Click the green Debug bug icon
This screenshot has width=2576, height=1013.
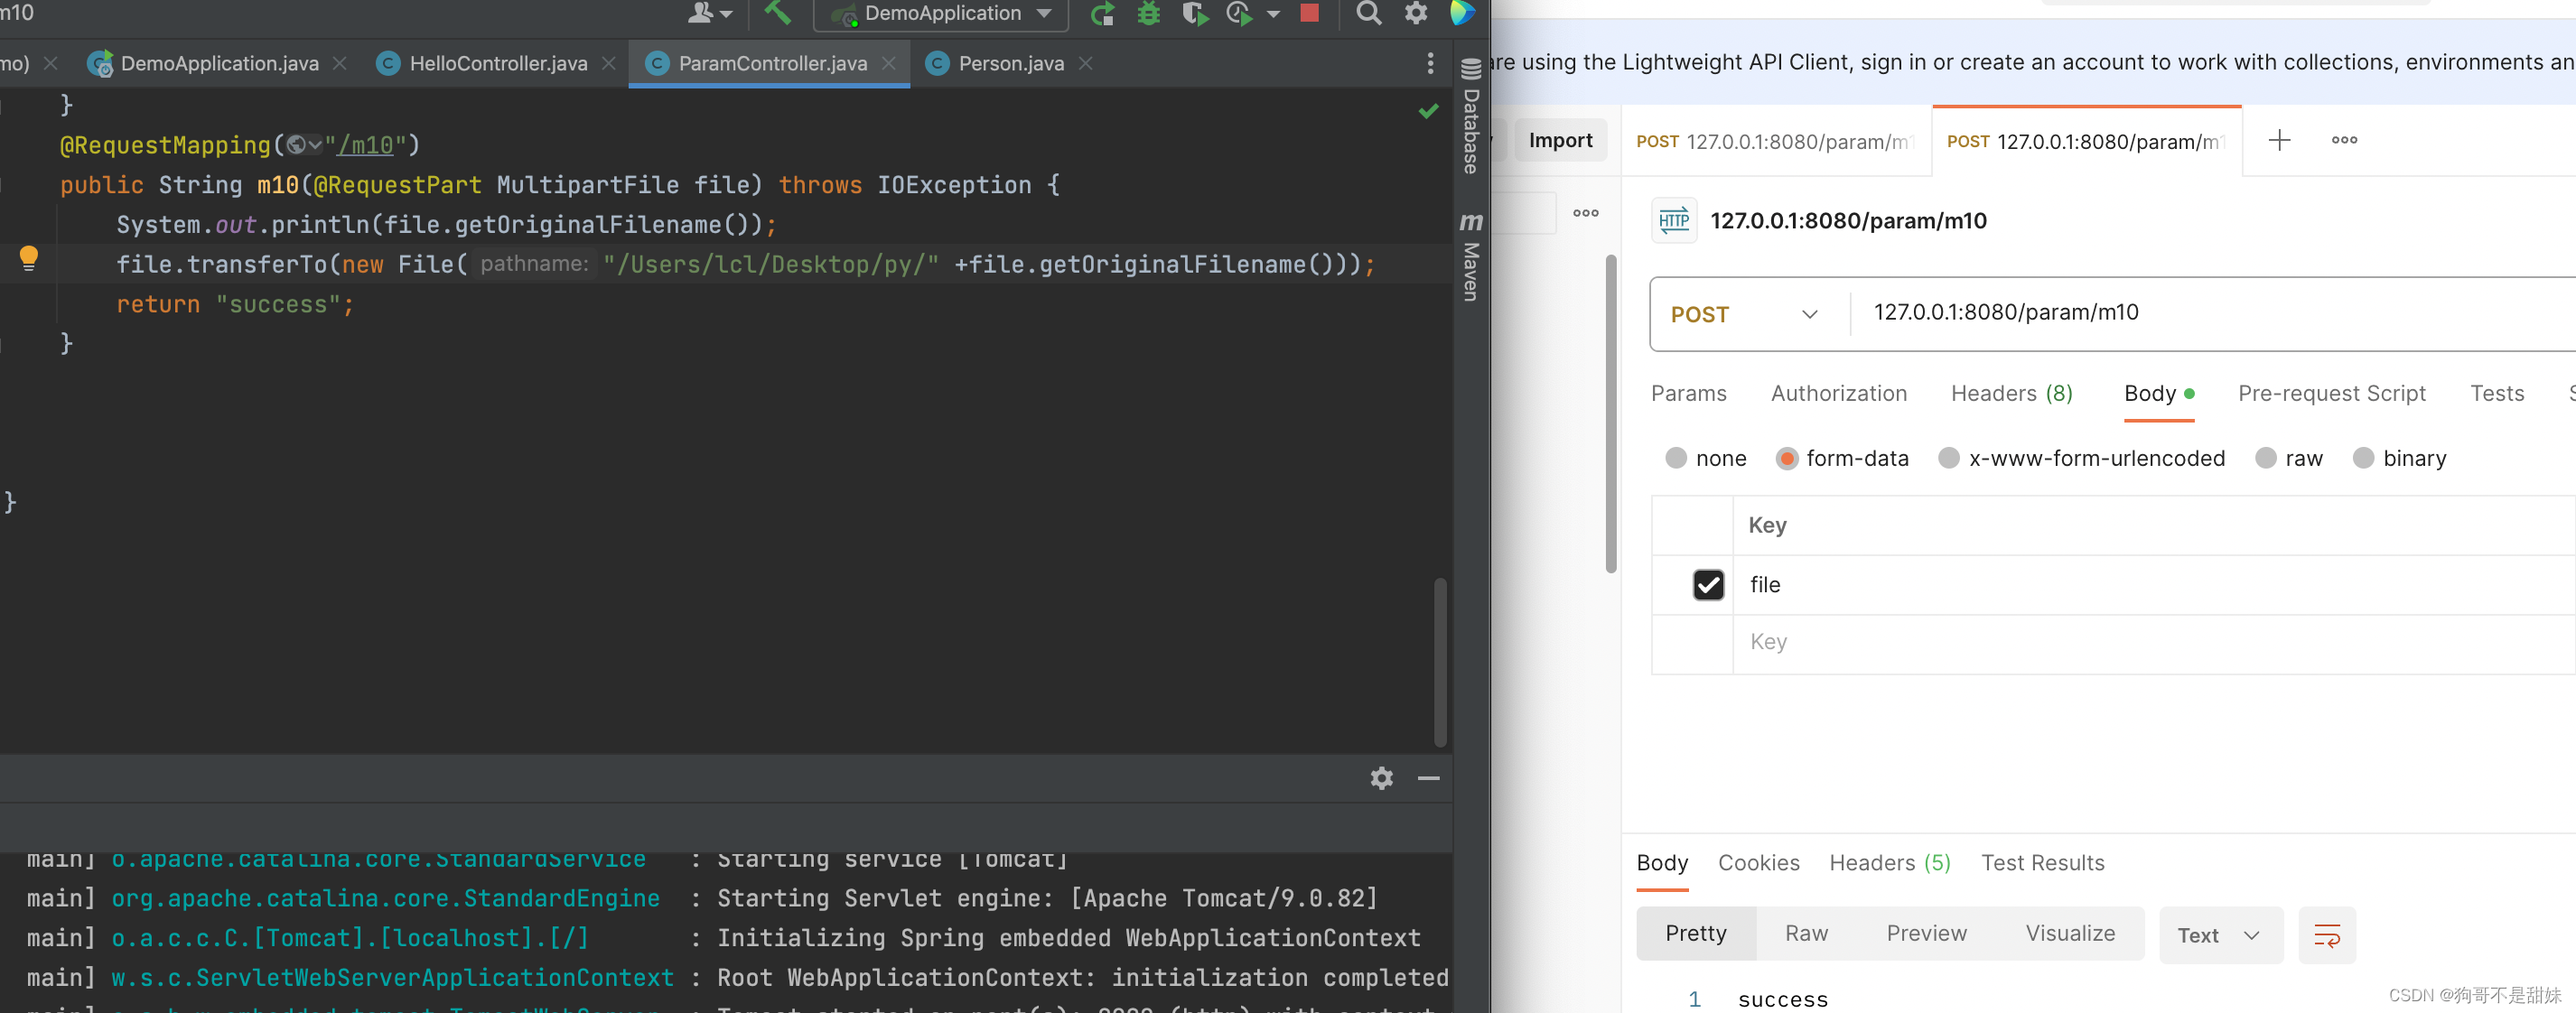pyautogui.click(x=1149, y=14)
